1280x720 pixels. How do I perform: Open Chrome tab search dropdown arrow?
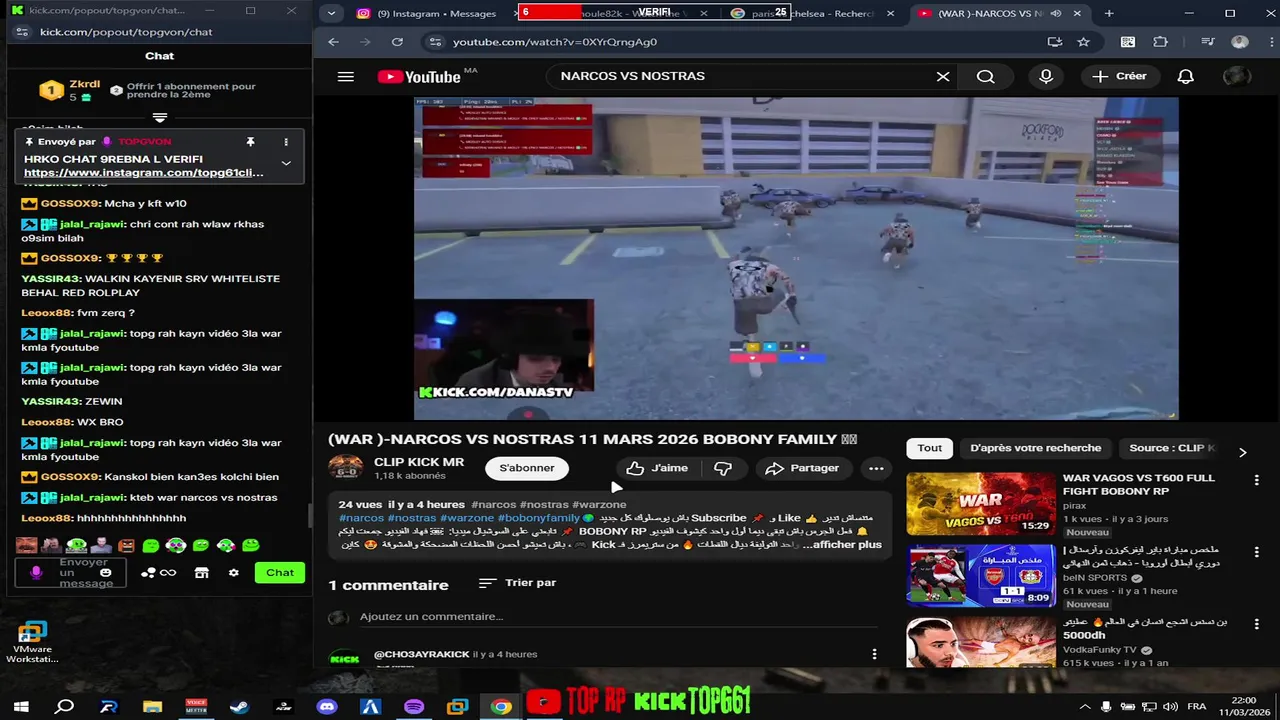point(331,13)
